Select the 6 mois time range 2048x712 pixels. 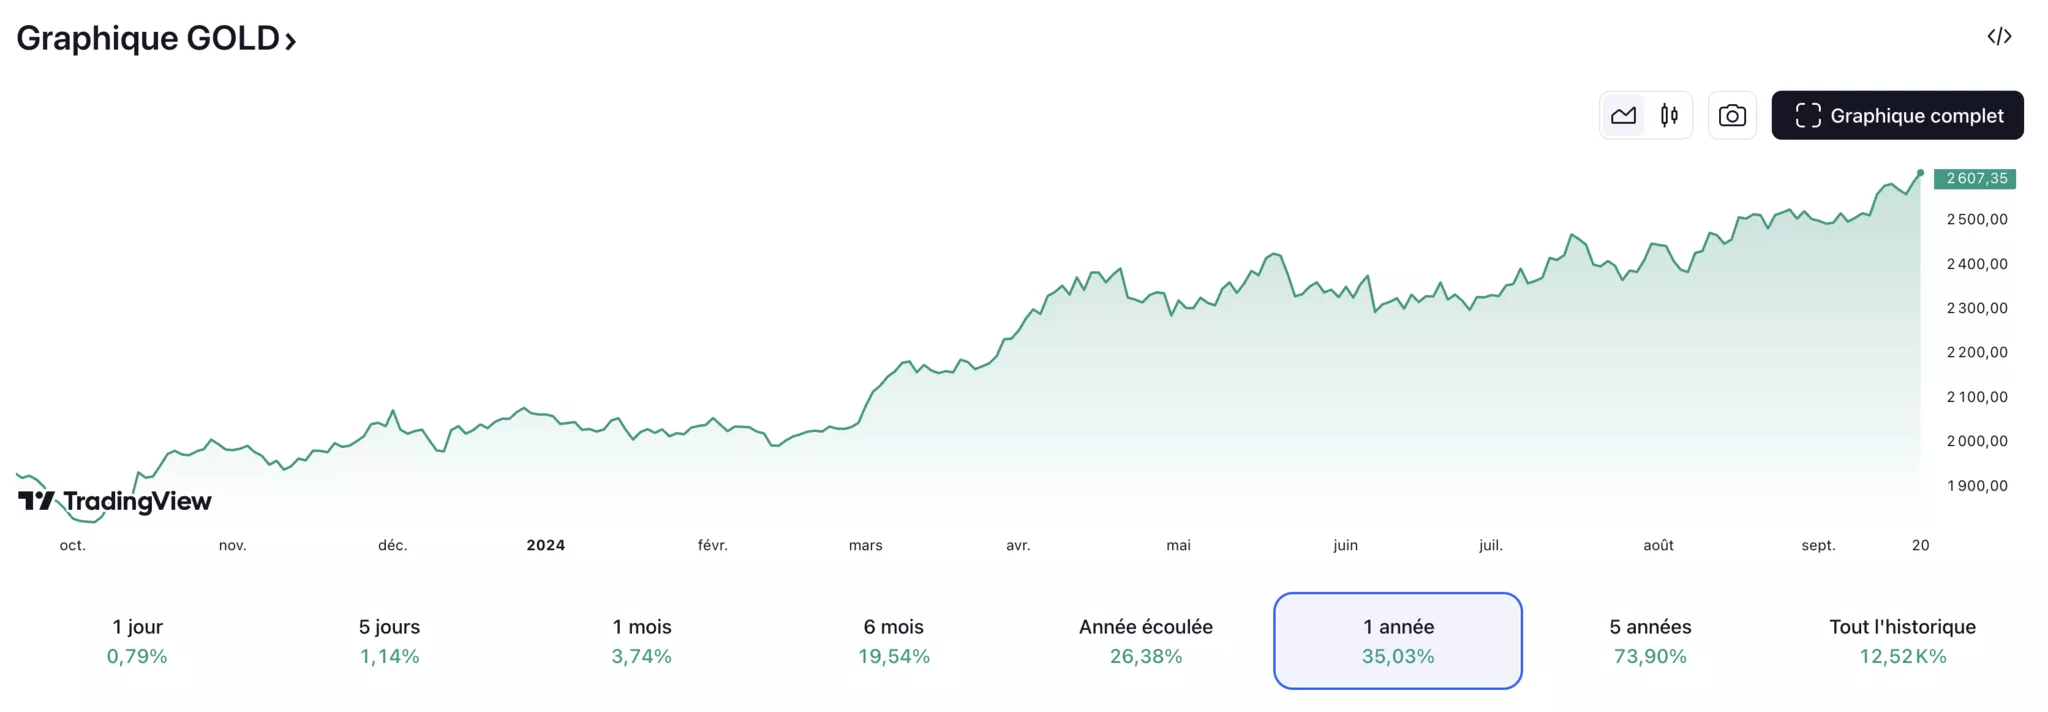(x=894, y=641)
